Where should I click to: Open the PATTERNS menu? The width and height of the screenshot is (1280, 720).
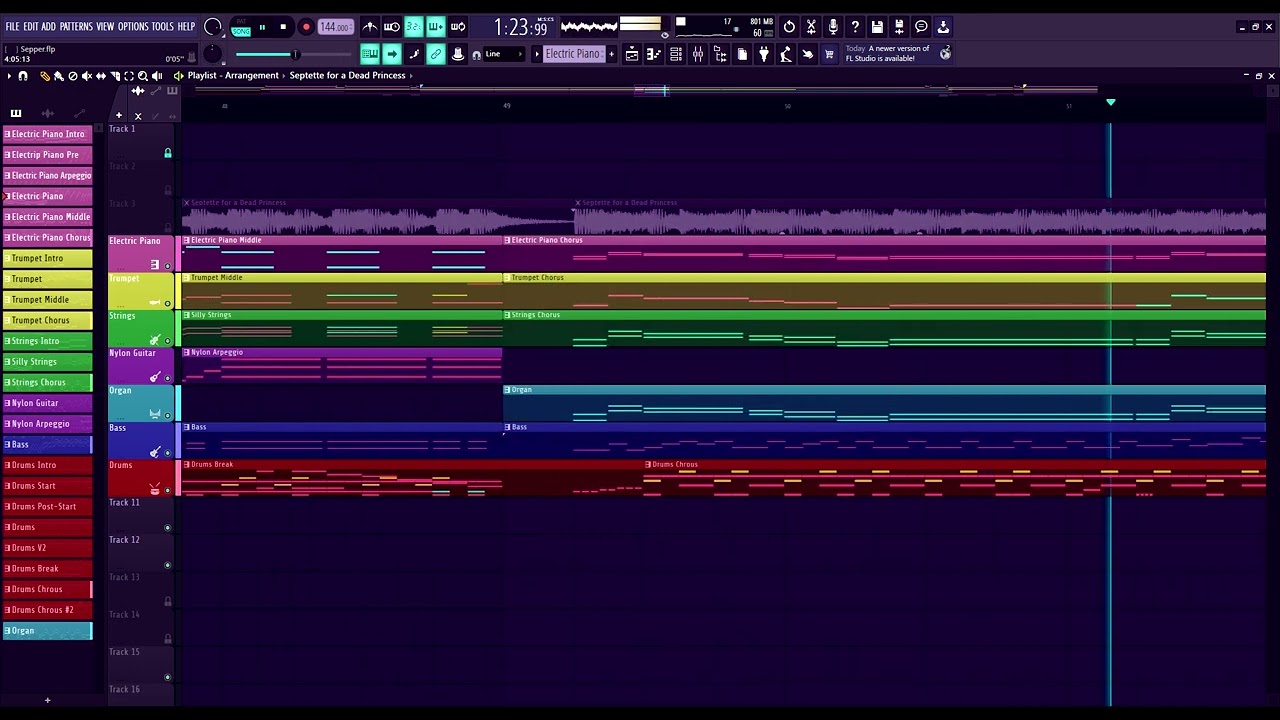point(76,26)
